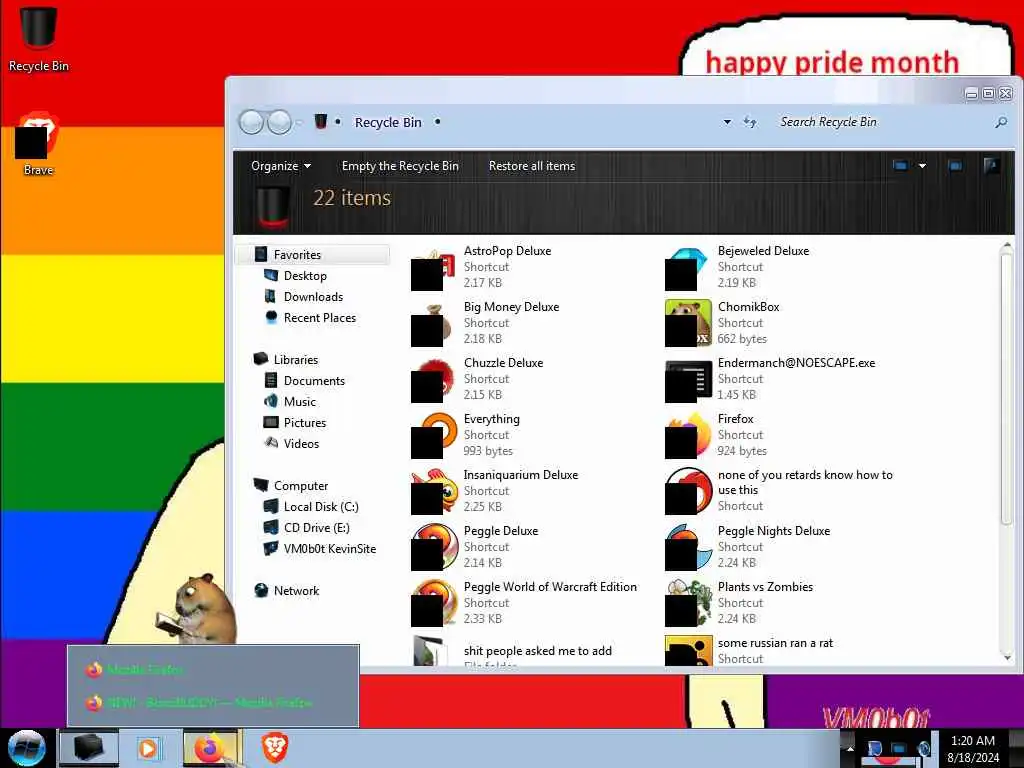Select the Plants vs Zombies icon
The image size is (1024, 768).
688,603
